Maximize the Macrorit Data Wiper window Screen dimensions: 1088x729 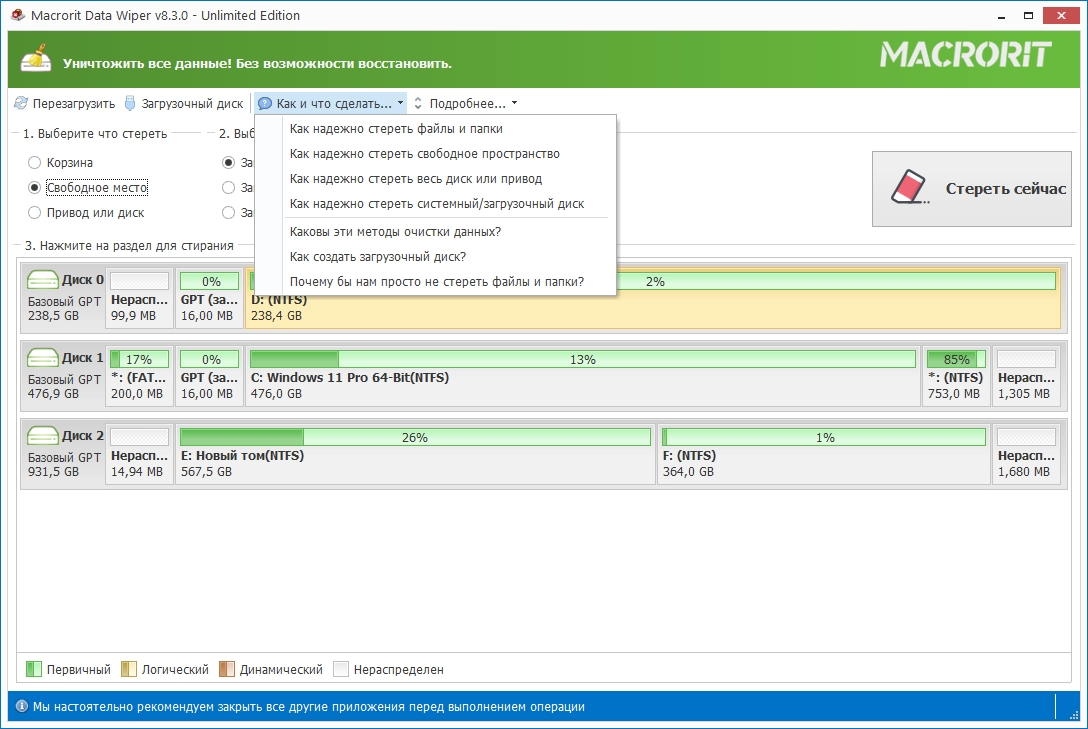1028,15
